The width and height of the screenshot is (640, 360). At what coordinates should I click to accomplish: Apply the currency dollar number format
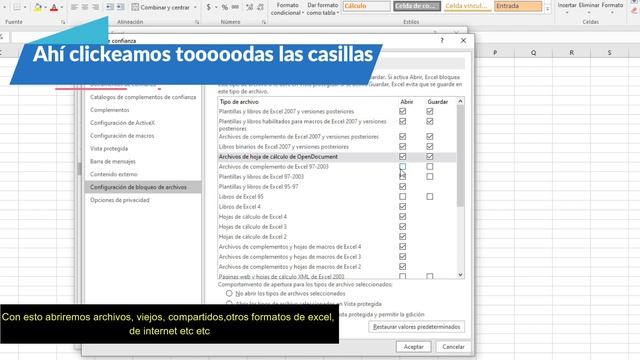tap(209, 7)
